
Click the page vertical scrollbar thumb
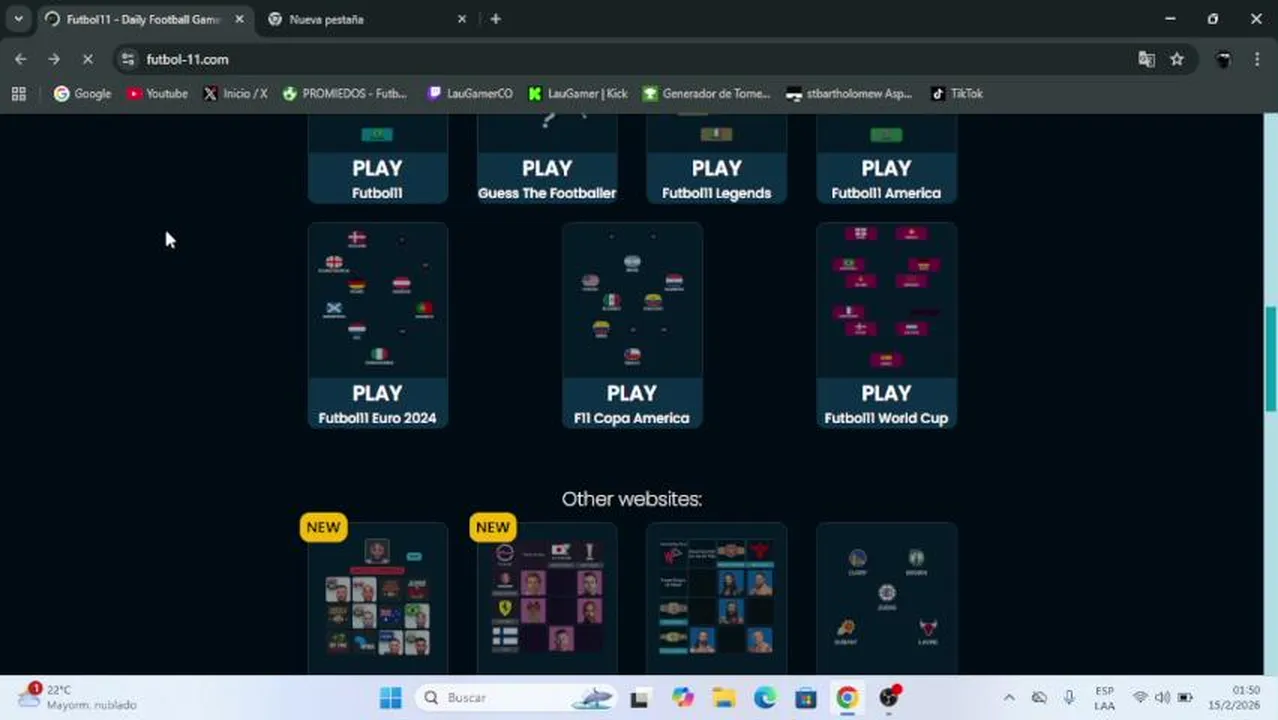tap(1271, 358)
